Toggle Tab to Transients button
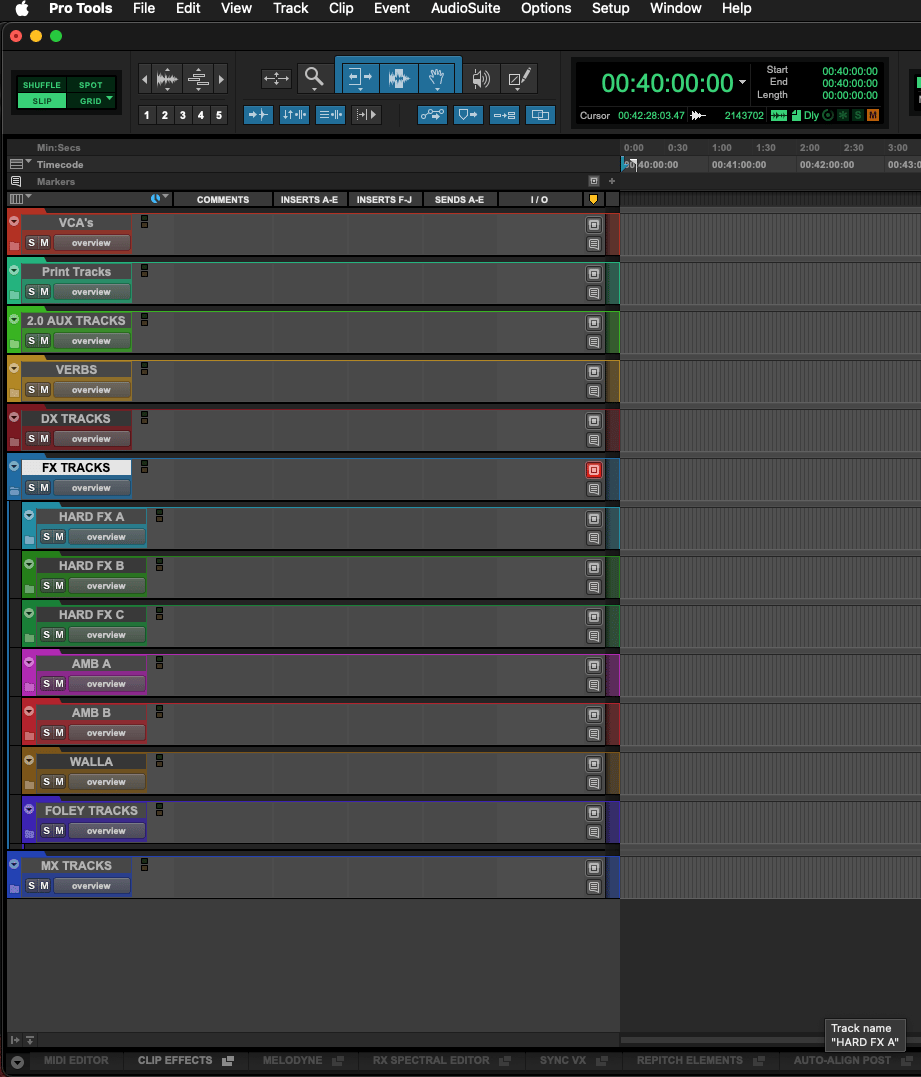Screen dimensions: 921x1077 [258, 115]
